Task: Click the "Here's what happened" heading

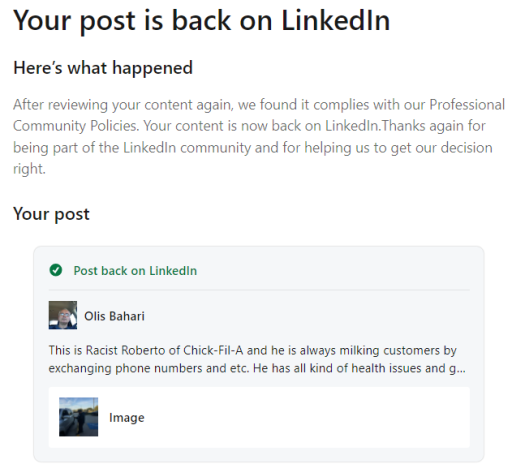Action: [x=103, y=68]
